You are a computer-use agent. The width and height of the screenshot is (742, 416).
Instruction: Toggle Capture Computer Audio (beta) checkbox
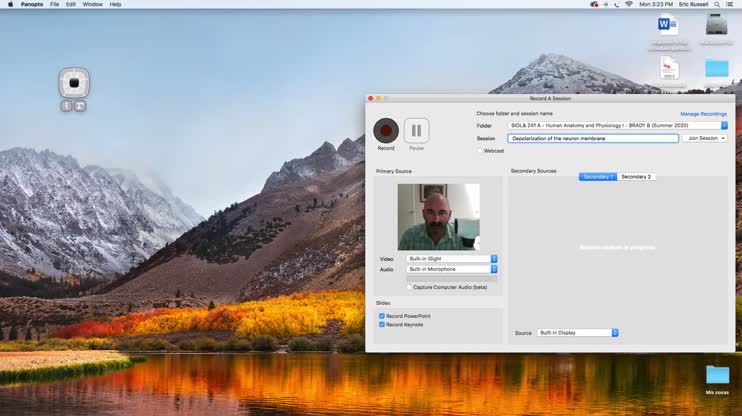(410, 287)
